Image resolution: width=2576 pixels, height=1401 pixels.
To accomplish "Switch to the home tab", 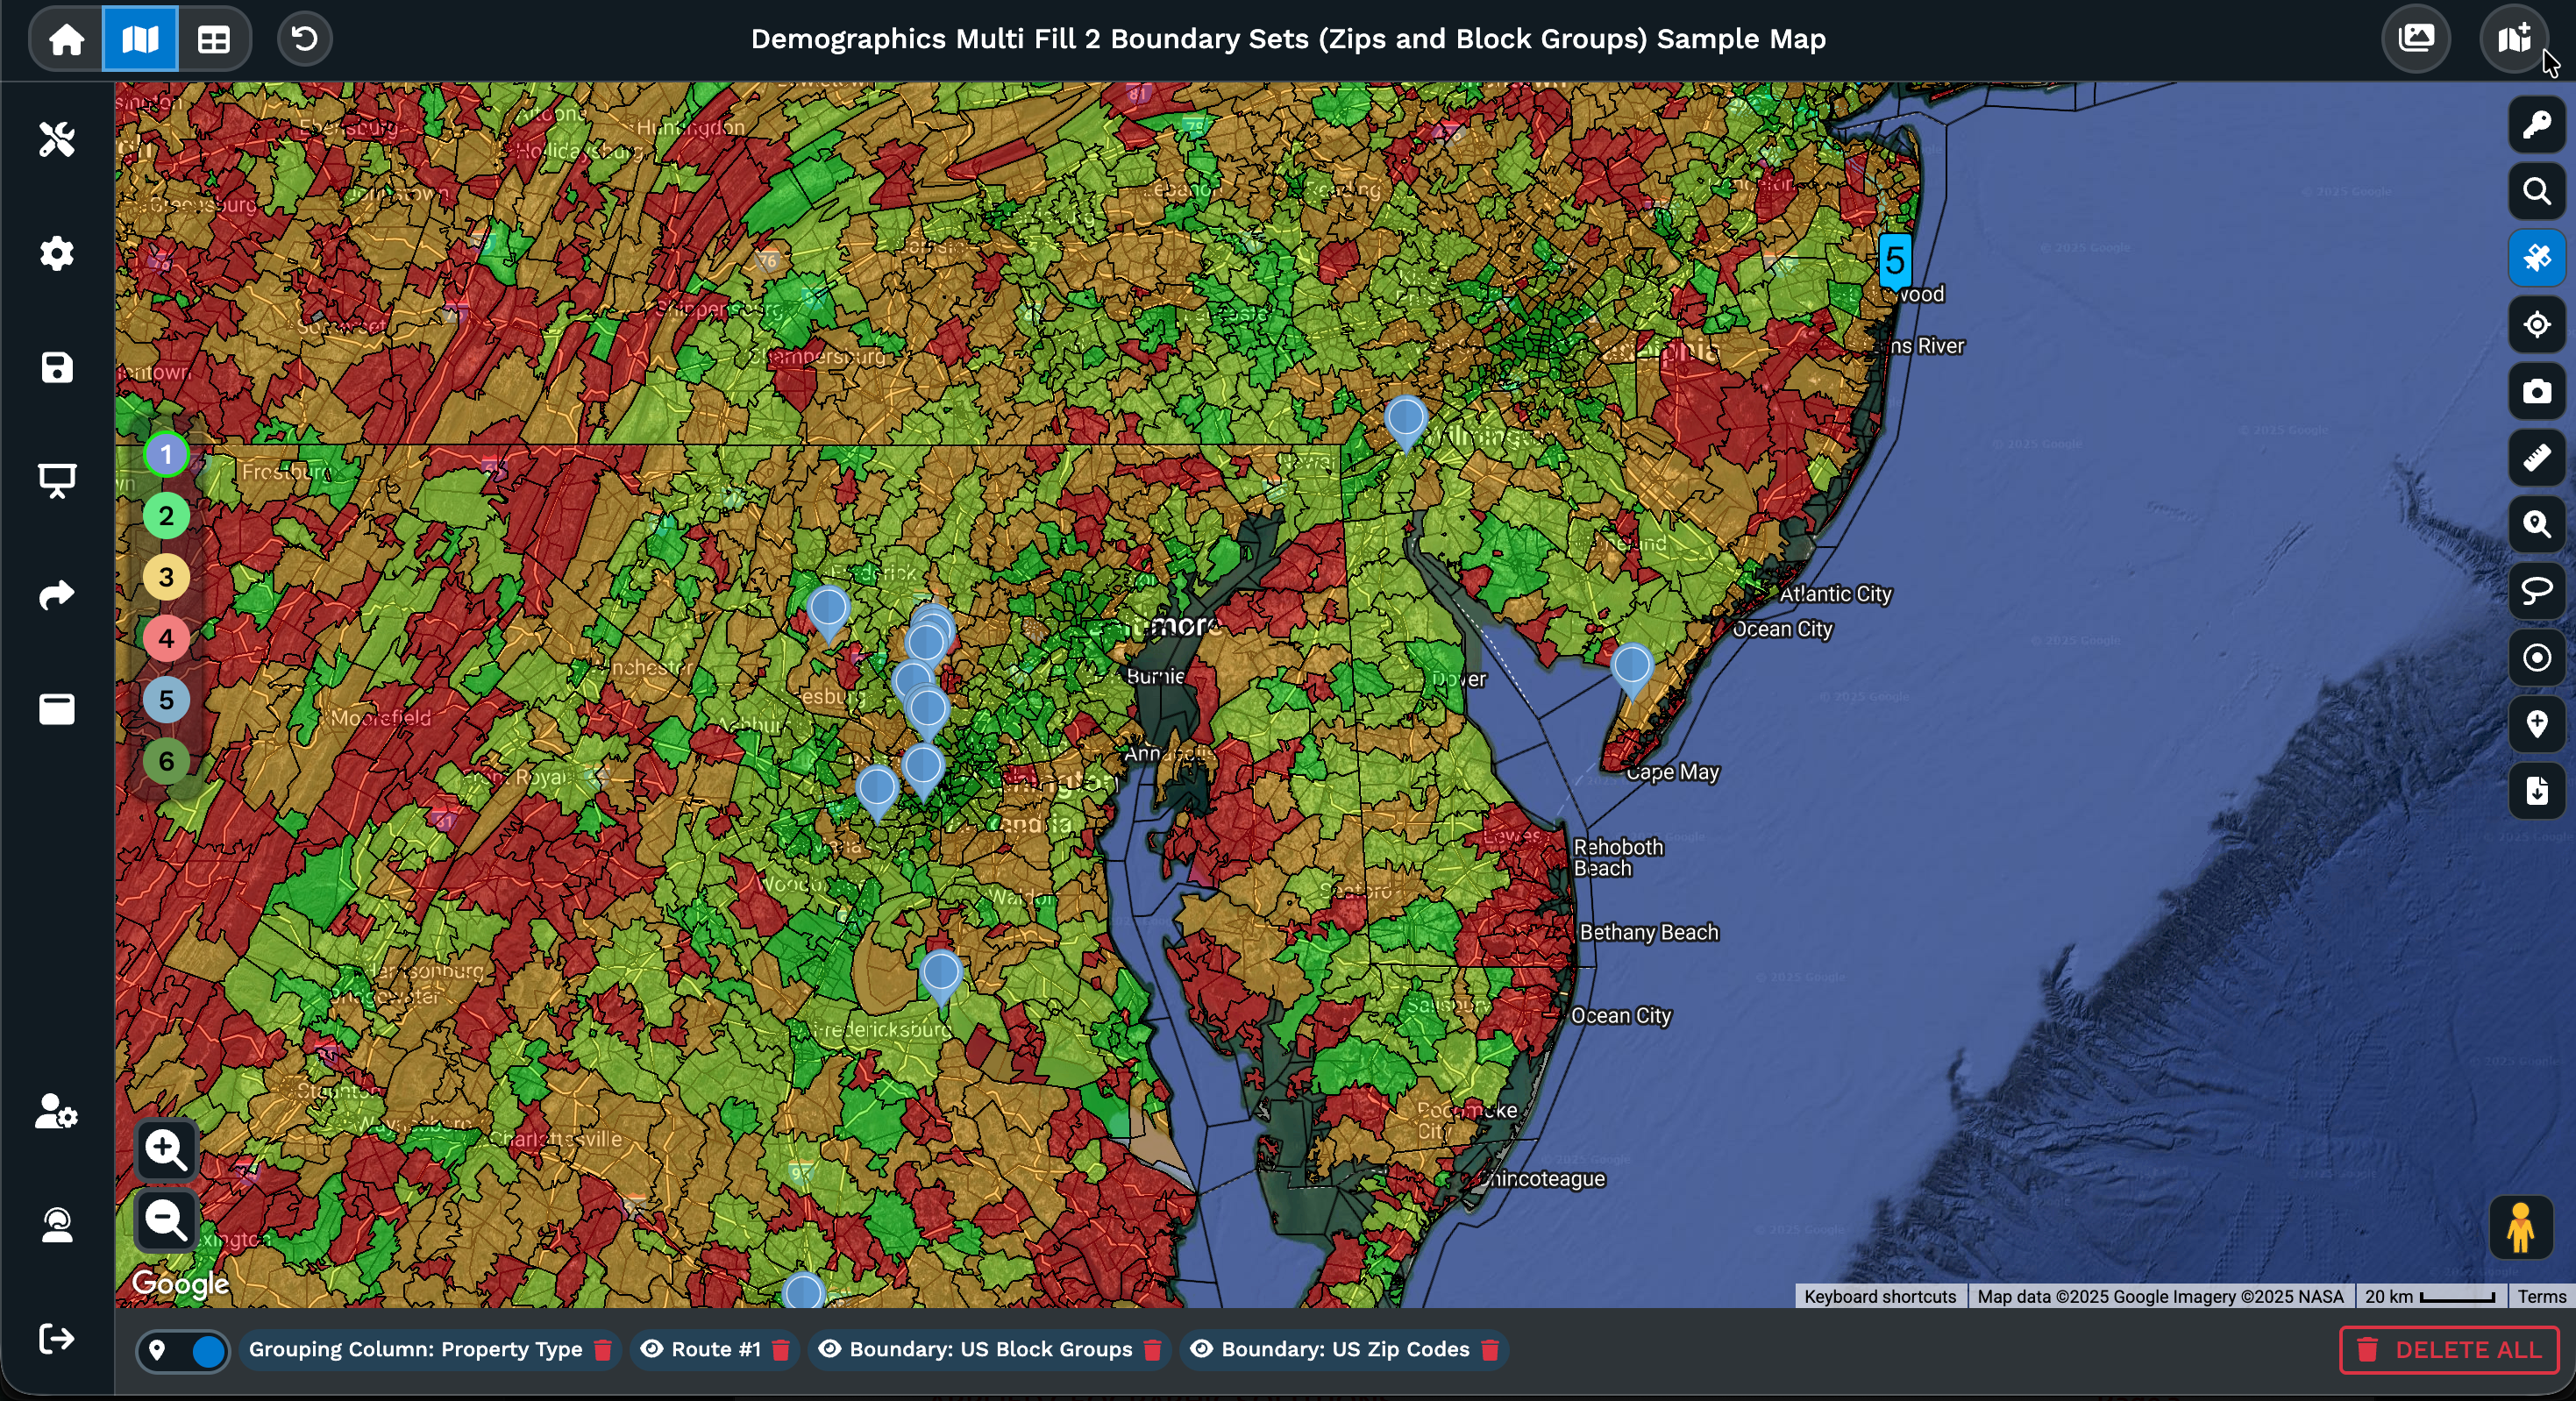I will 65,39.
